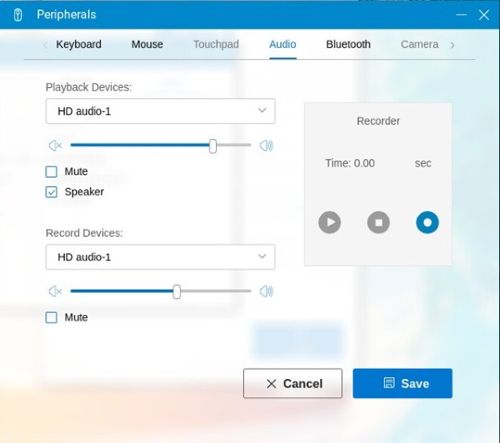This screenshot has width=500, height=443.
Task: Click the recorder stop button
Action: coord(378,222)
